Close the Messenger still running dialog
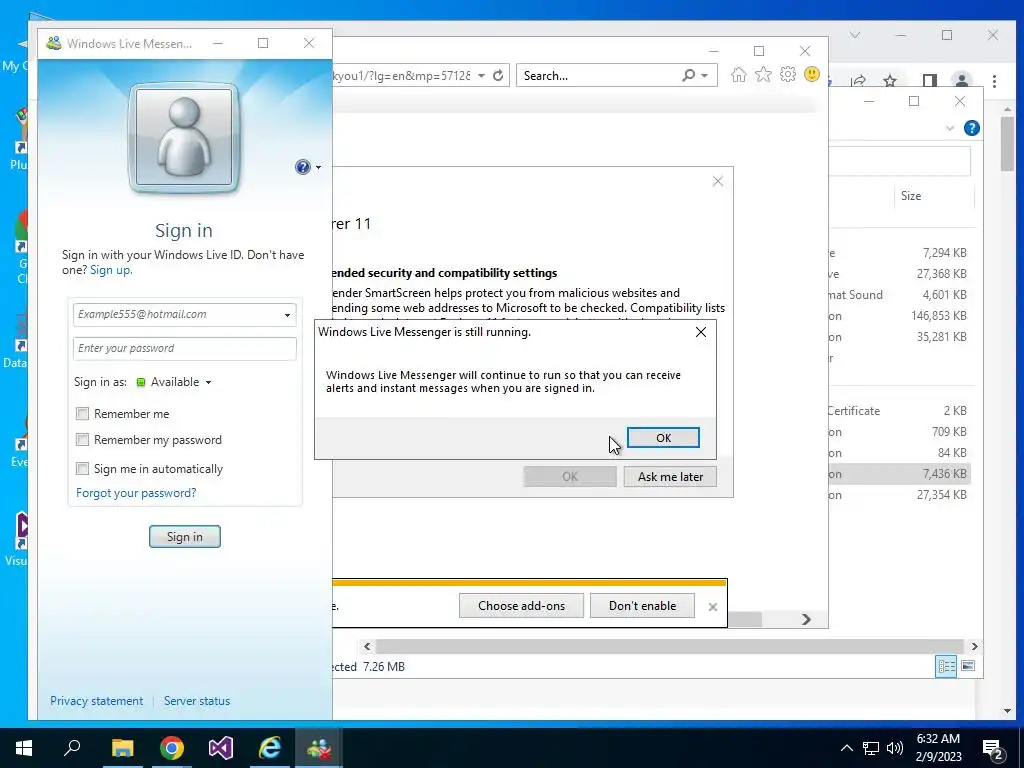The width and height of the screenshot is (1024, 768). point(701,332)
